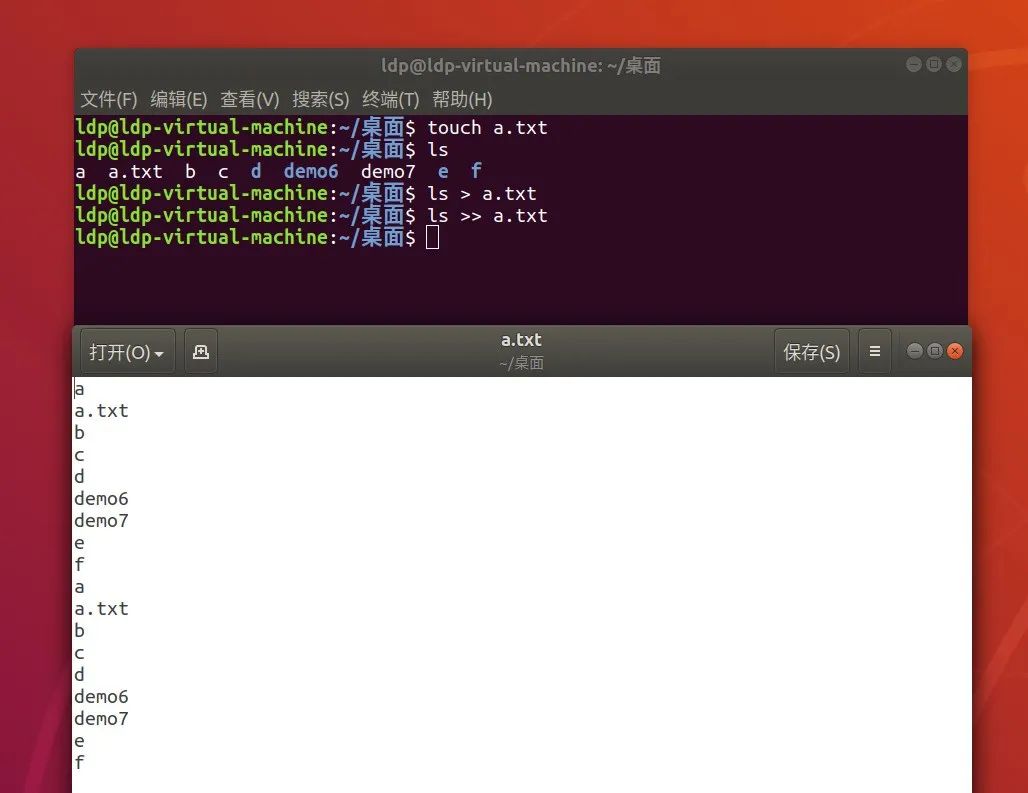Image resolution: width=1028 pixels, height=793 pixels.
Task: Click blue 'demo6' directory in terminal output
Action: (311, 172)
